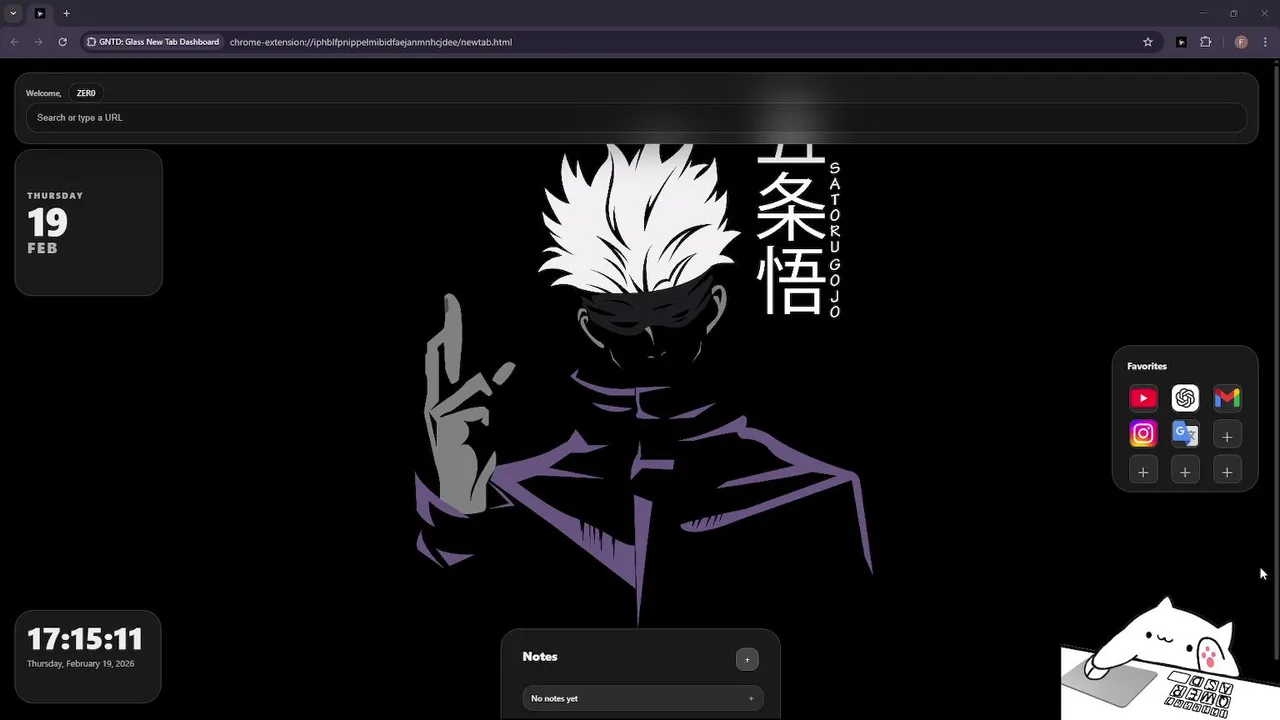Screen dimensions: 1280x720
Task: Open the Chrome three-dot menu
Action: click(1266, 42)
